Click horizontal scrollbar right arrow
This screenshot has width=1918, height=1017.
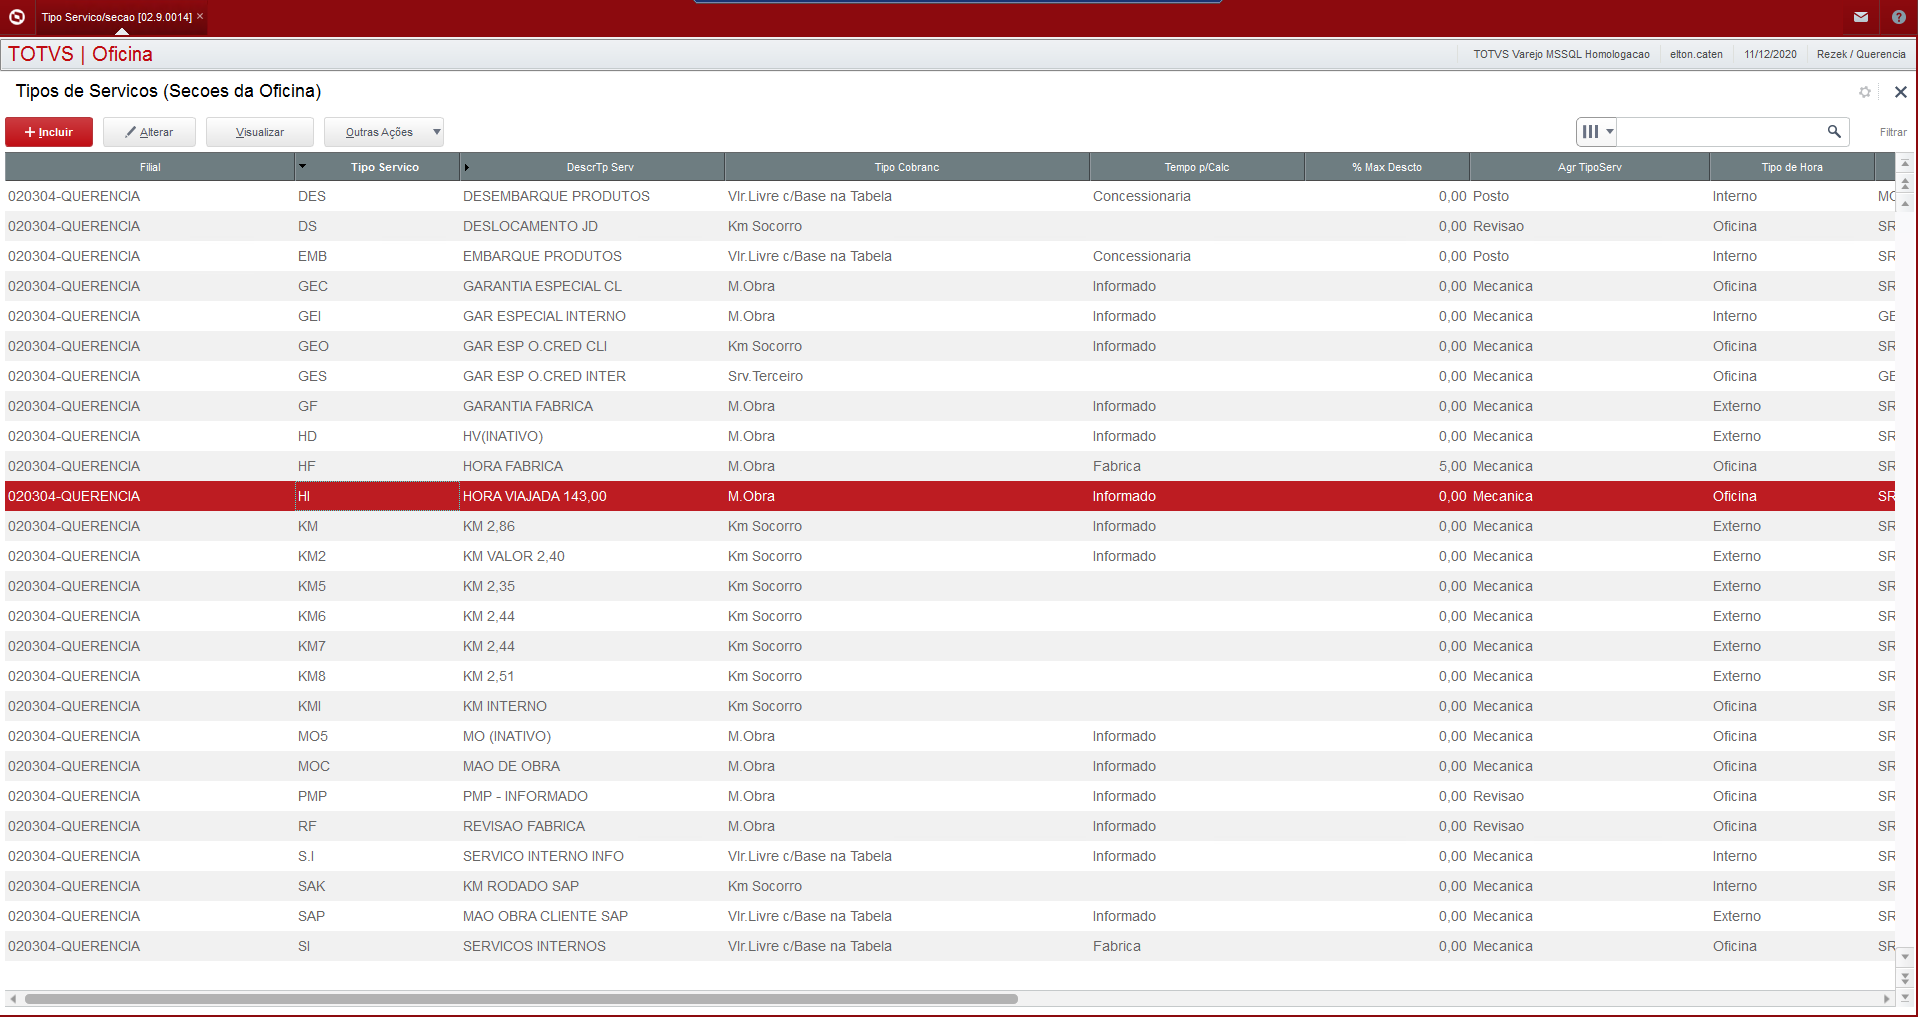1887,999
